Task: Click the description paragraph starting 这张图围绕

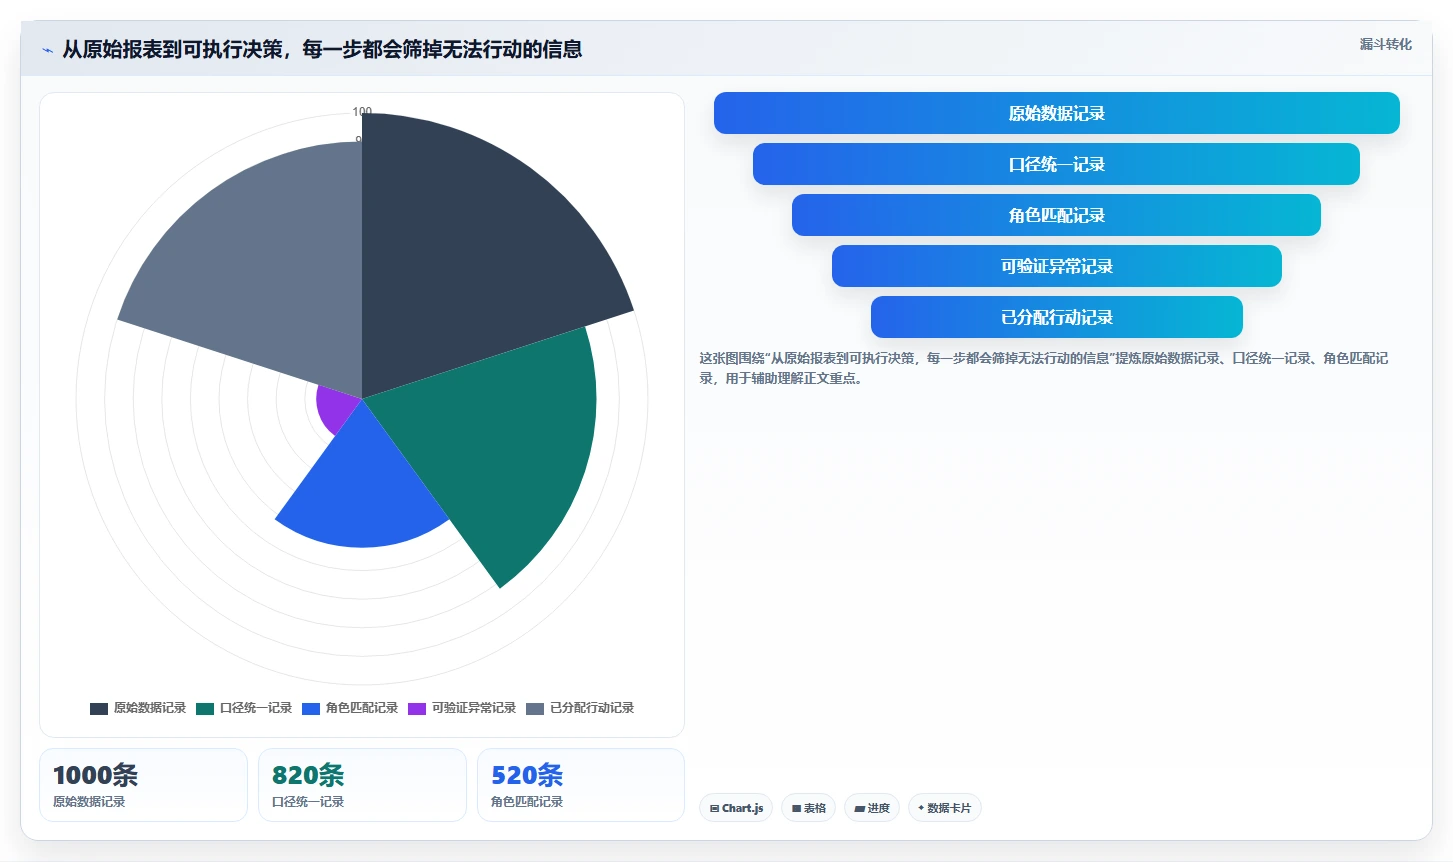Action: tap(1044, 368)
